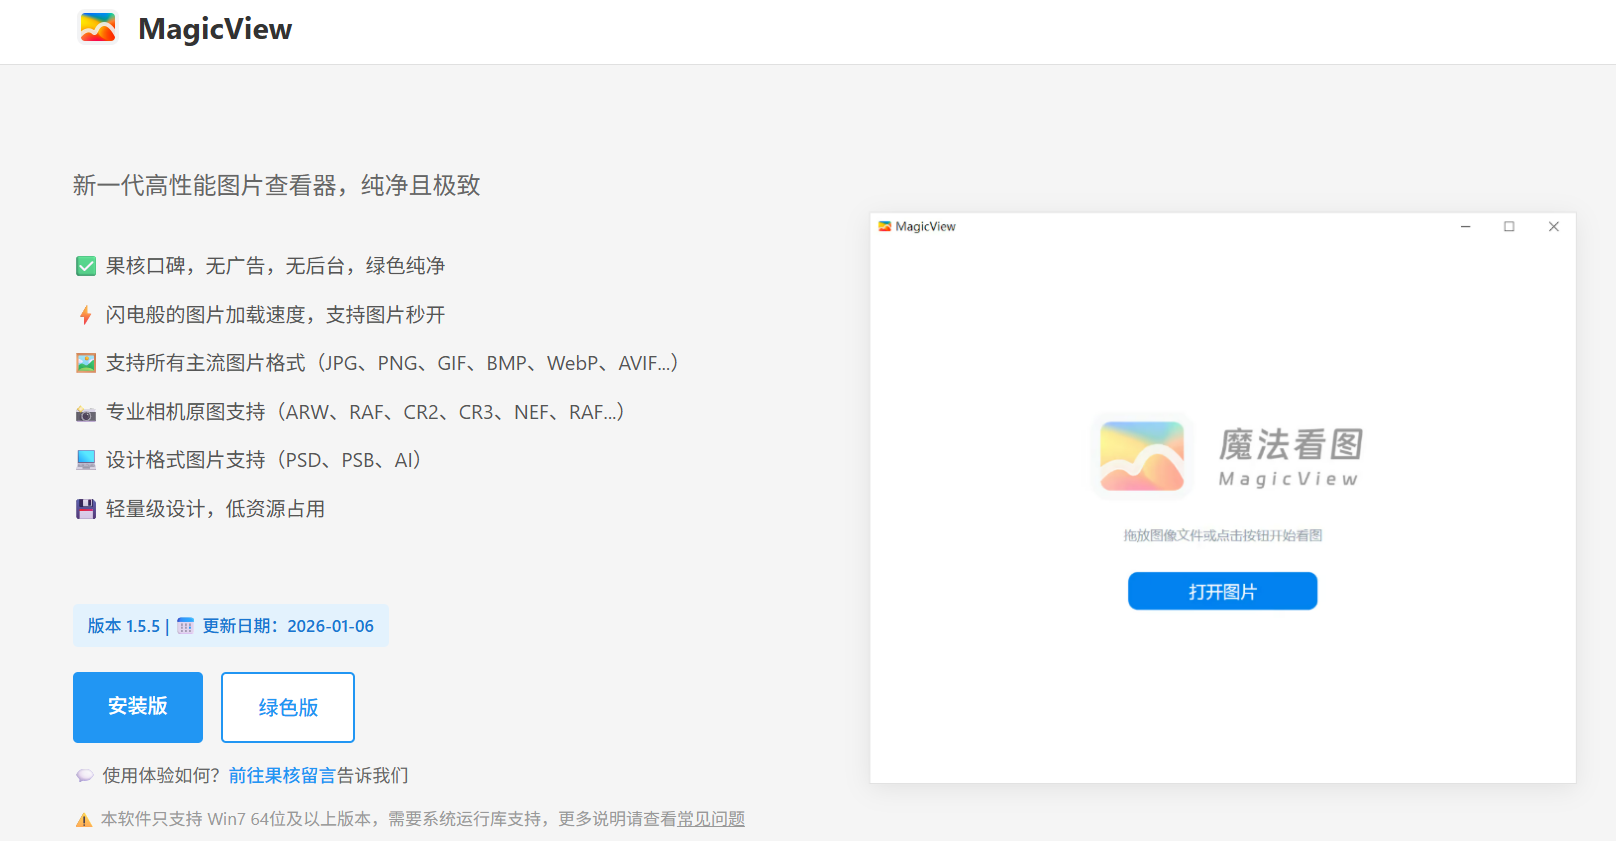Click the 果核口碑，无广告 feature line
This screenshot has width=1616, height=841.
tap(275, 266)
